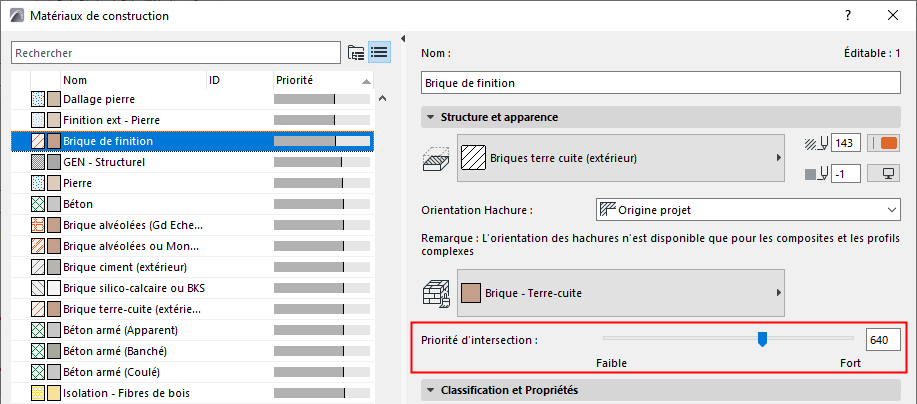
Task: Click the Rechercher search field
Action: 176,52
